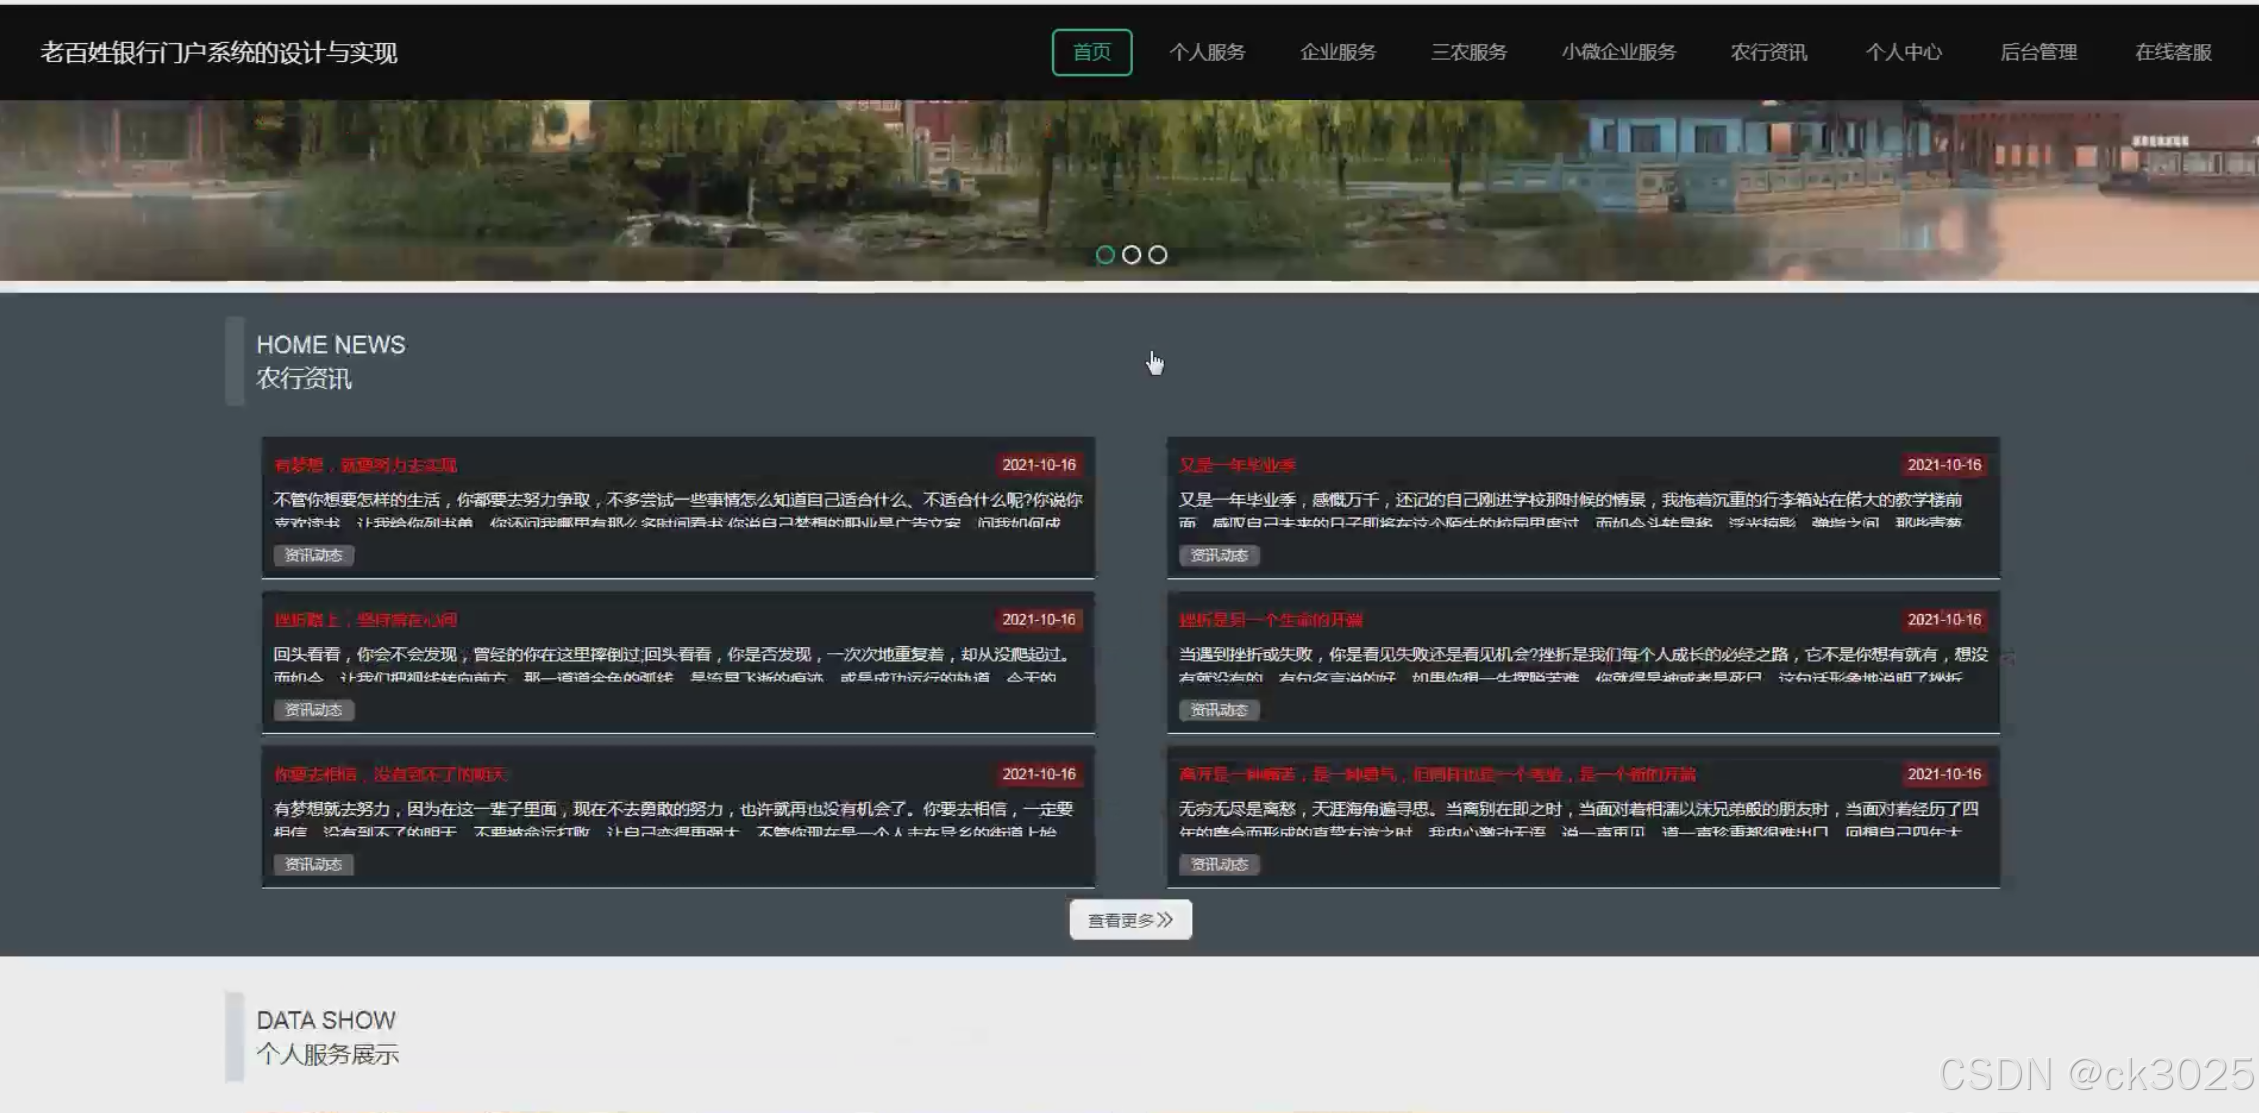Viewport: 2259px width, 1113px height.
Task: Navigate to 三农服务 page
Action: click(1468, 52)
